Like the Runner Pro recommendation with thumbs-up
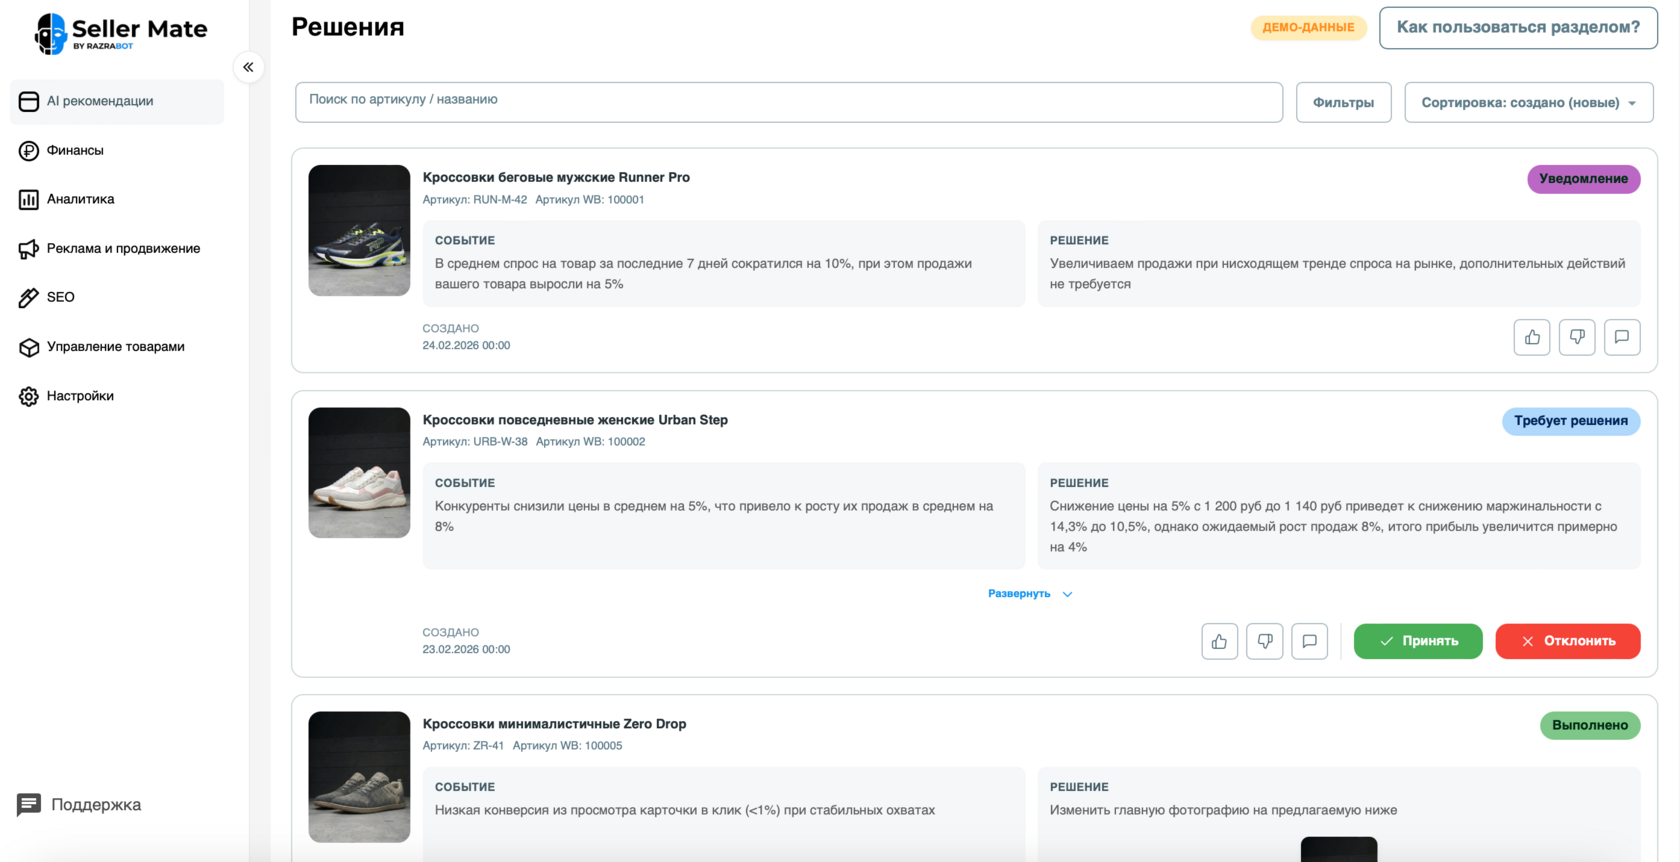Screen dimensions: 1680x862 coord(1531,337)
